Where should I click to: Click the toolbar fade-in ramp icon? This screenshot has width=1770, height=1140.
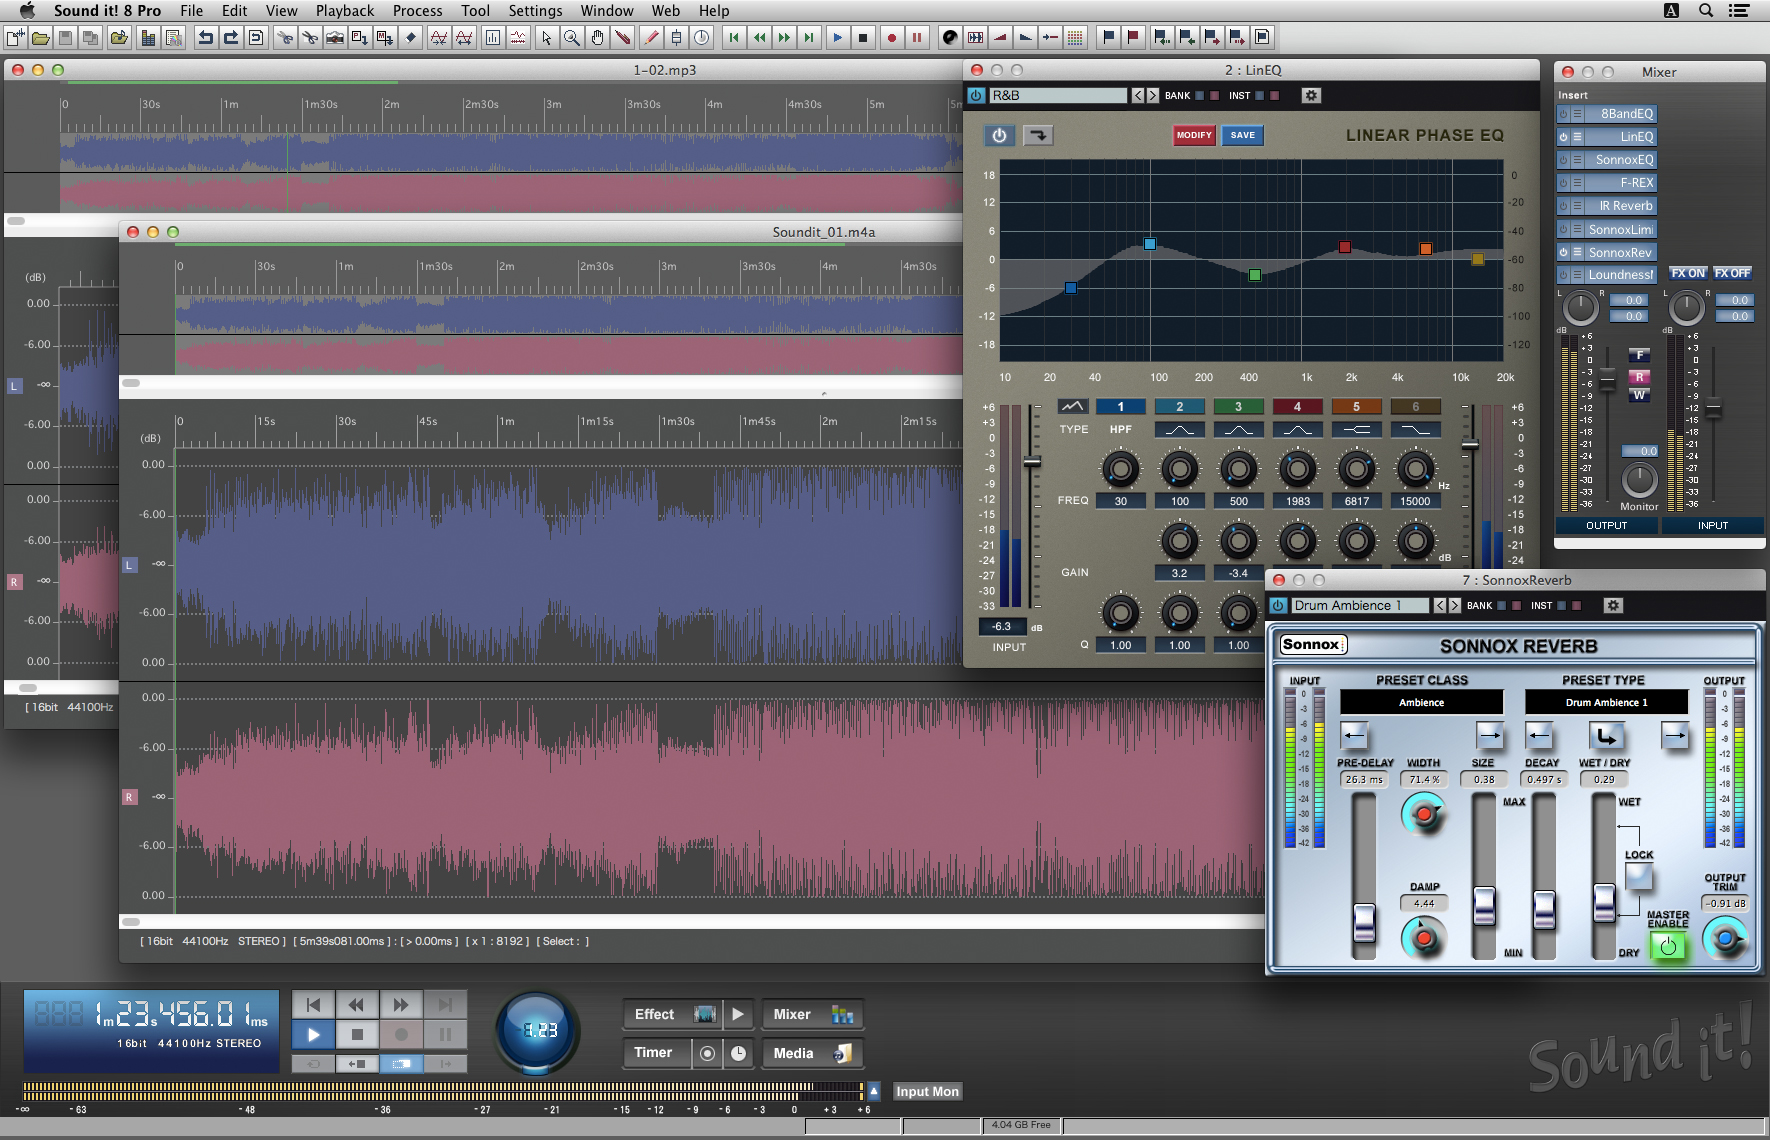click(x=1000, y=38)
